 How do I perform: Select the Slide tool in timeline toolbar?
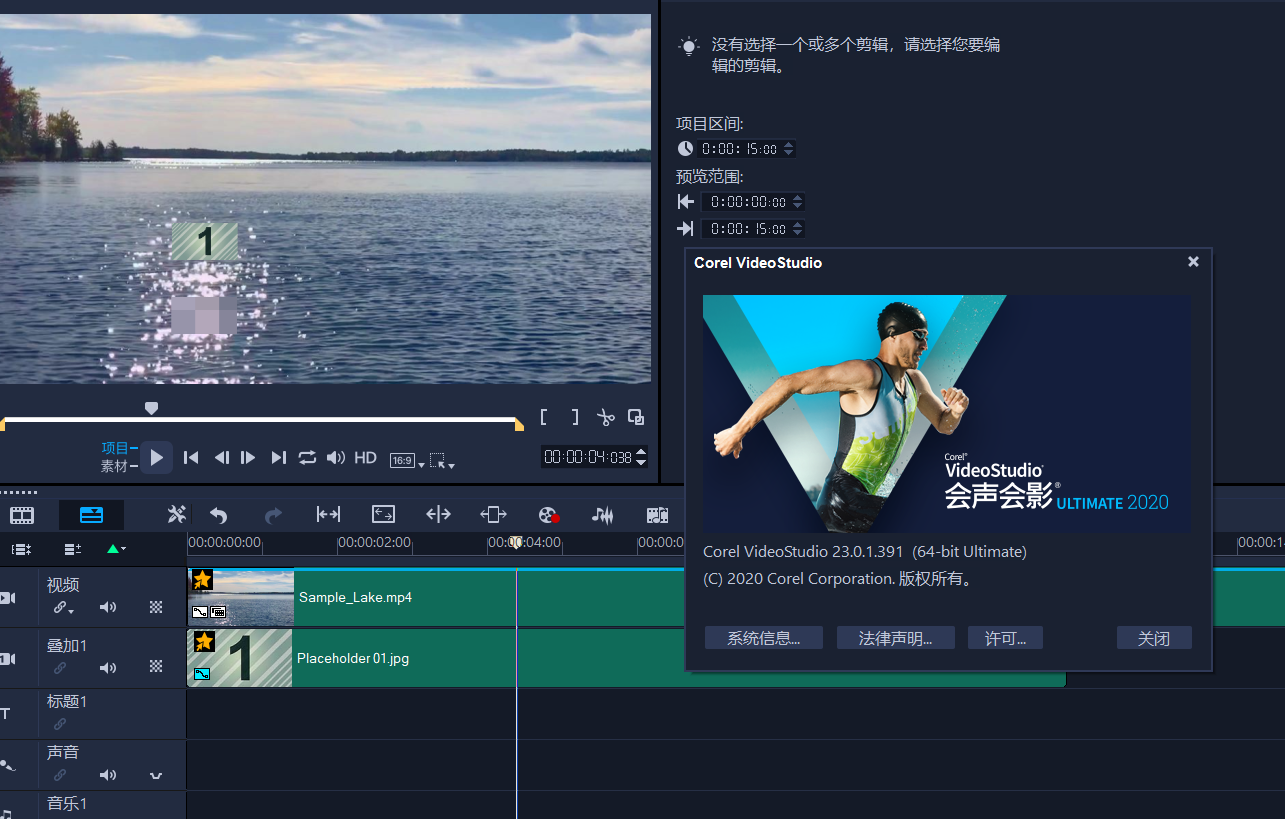(x=493, y=514)
